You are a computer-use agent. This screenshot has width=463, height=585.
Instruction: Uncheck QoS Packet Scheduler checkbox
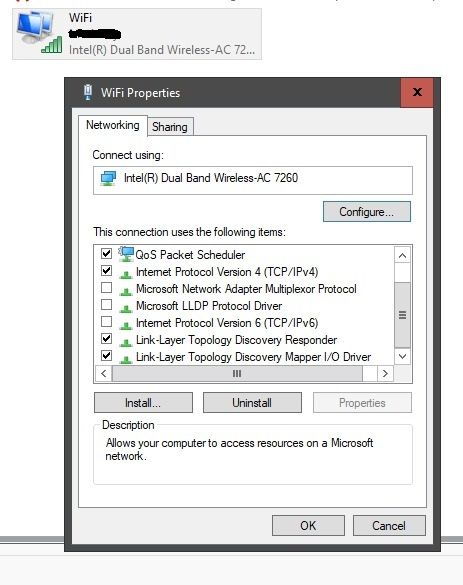pos(106,254)
